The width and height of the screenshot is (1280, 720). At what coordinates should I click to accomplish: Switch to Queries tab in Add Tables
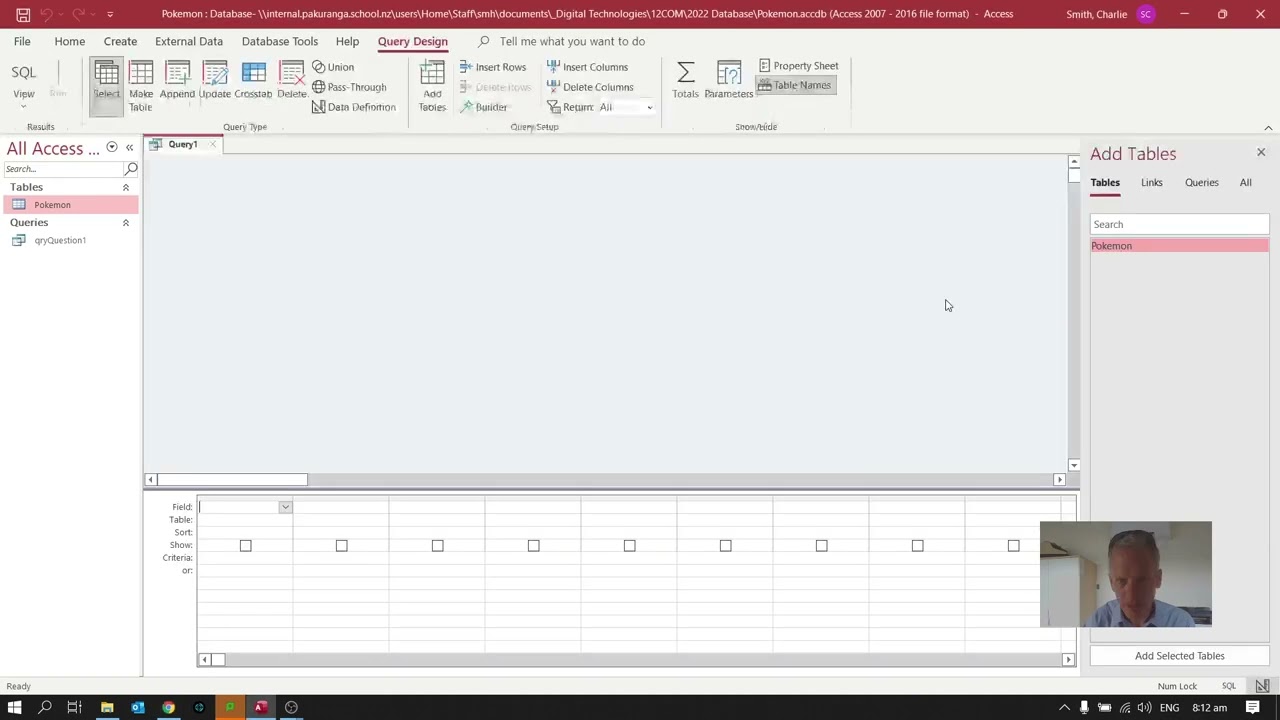click(x=1201, y=182)
